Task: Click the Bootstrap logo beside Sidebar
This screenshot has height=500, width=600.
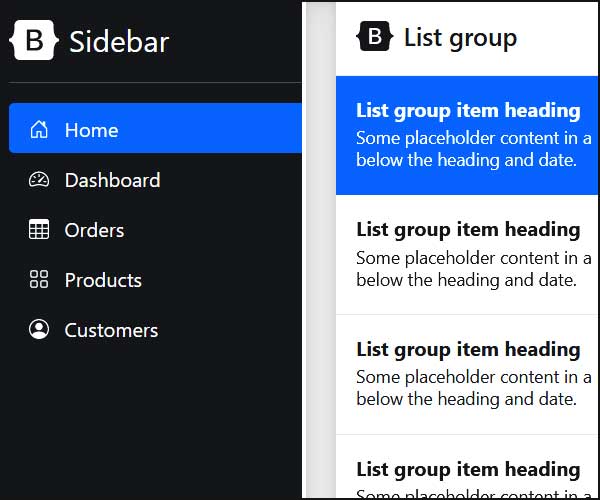Action: pyautogui.click(x=34, y=40)
